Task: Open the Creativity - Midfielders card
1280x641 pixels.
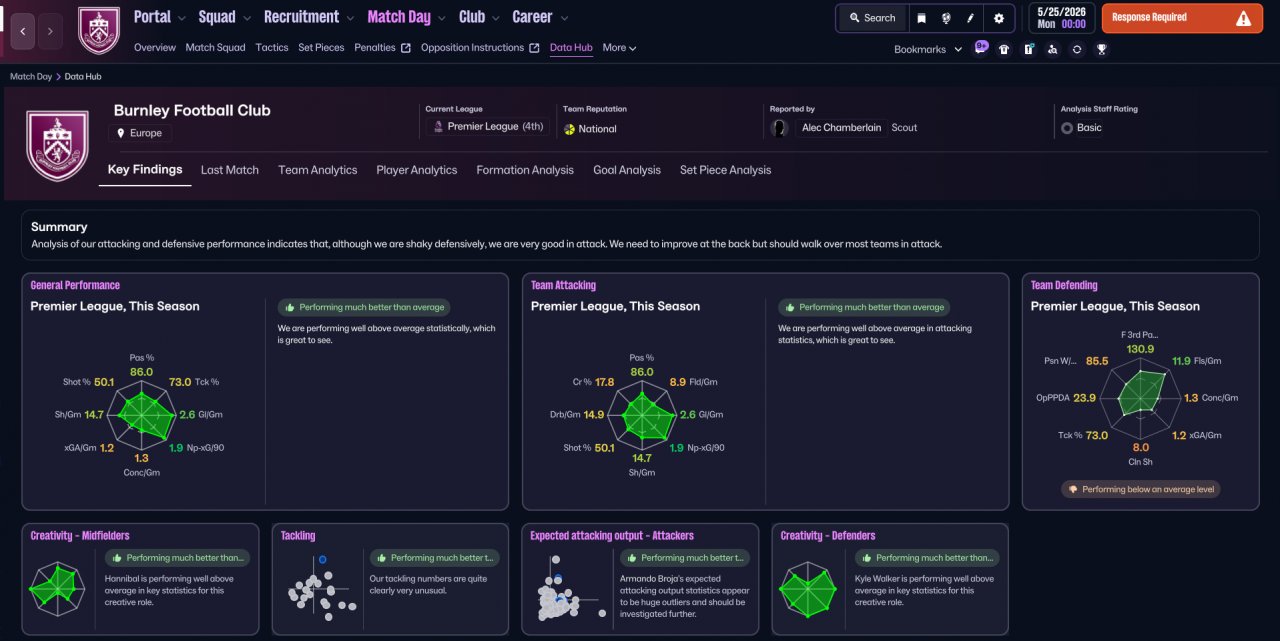Action: tap(140, 579)
